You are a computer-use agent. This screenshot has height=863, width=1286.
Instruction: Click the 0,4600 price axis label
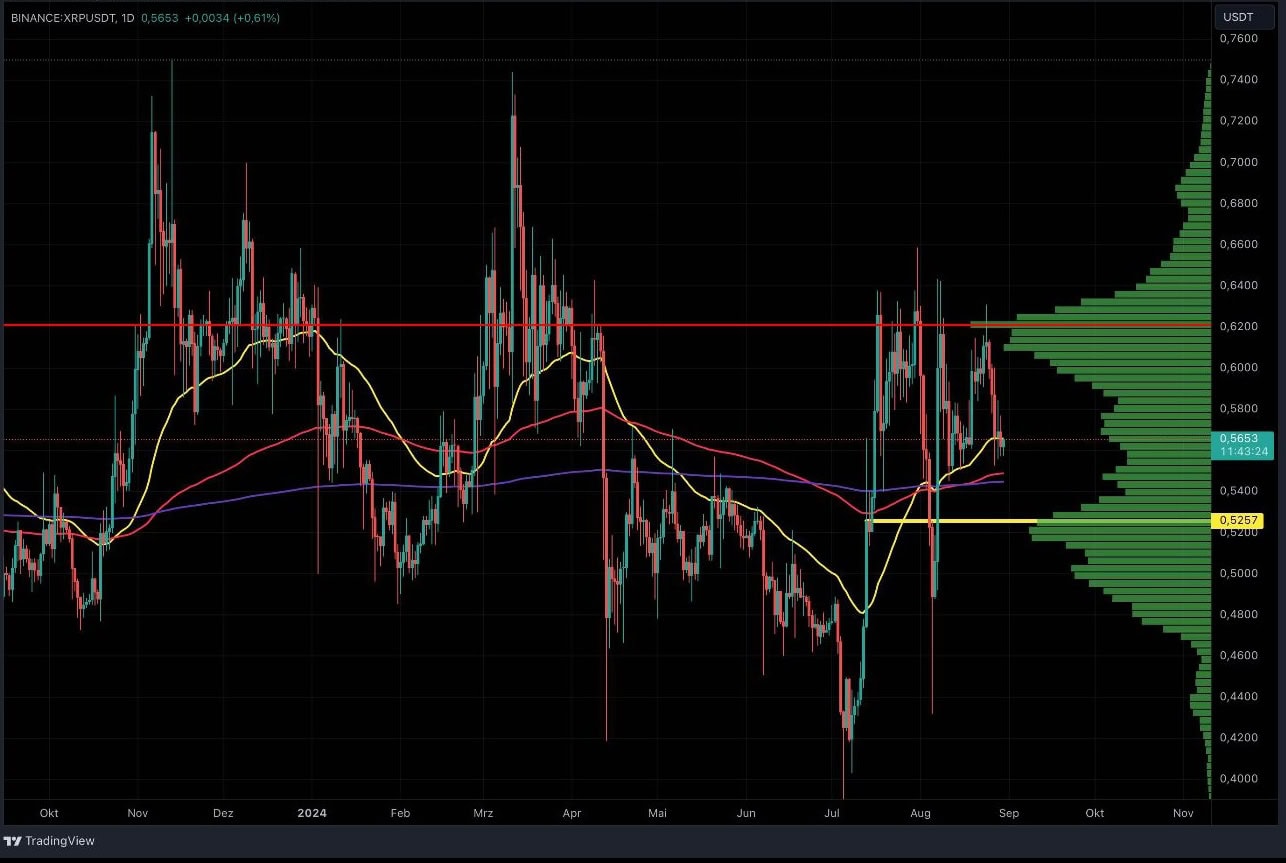pos(1238,655)
